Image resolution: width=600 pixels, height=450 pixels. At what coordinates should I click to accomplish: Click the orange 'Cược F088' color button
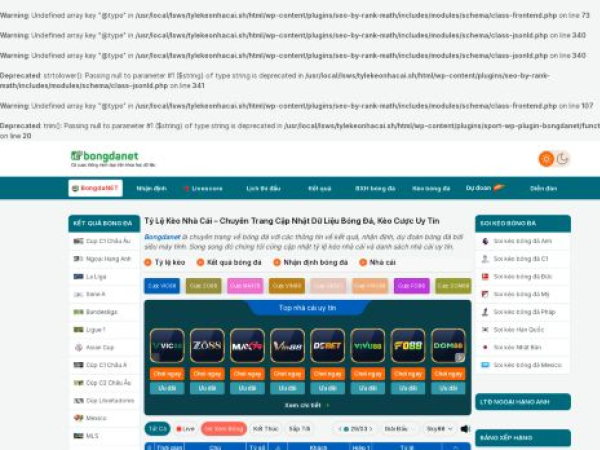[x=407, y=286]
